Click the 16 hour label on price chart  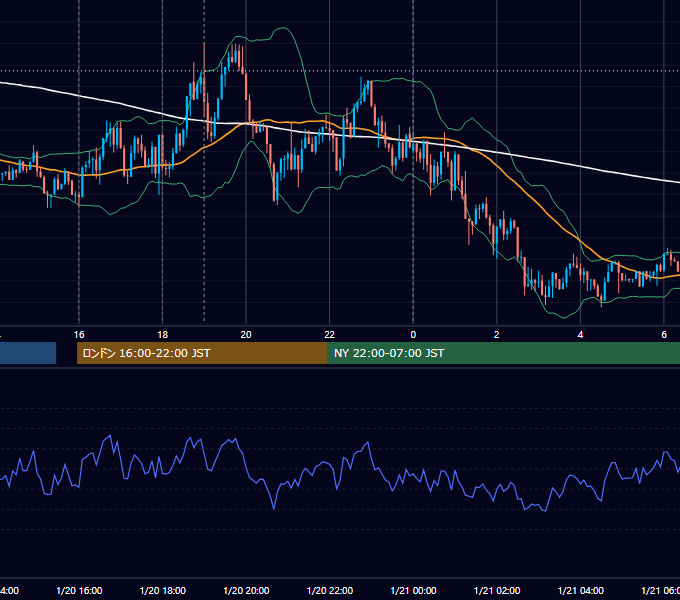[x=79, y=335]
